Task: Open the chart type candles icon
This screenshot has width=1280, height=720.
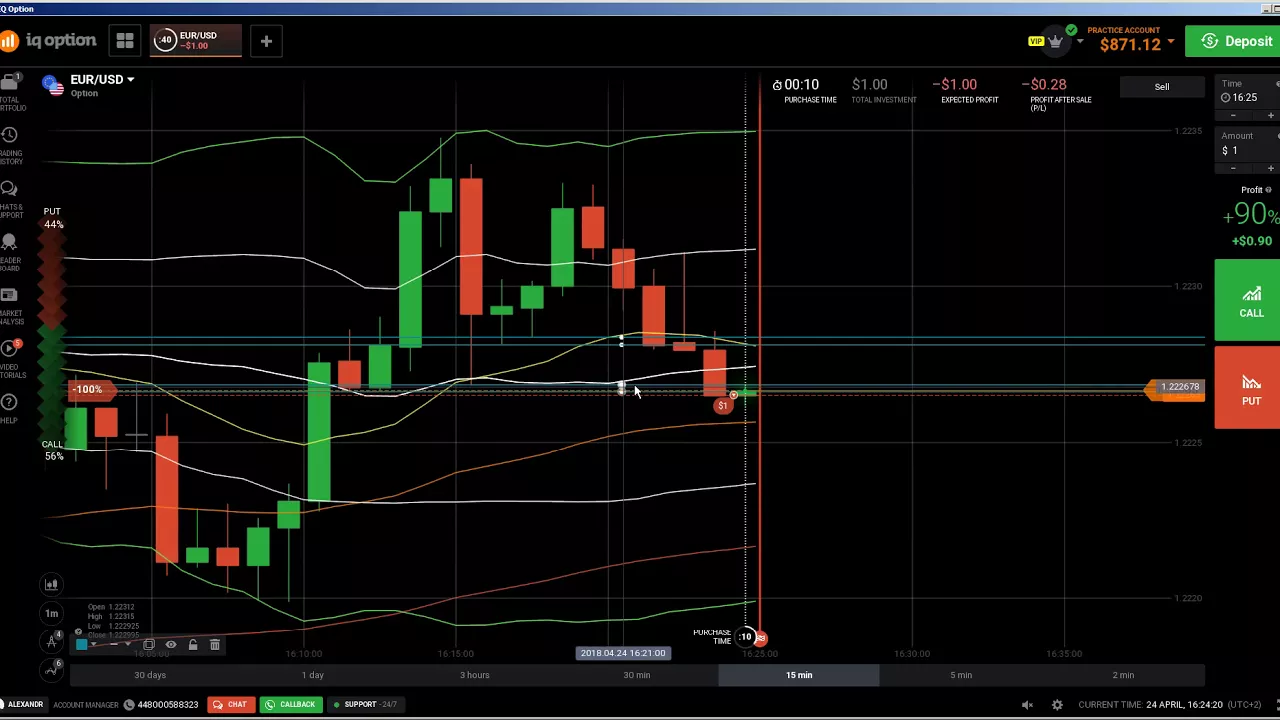Action: coord(51,584)
